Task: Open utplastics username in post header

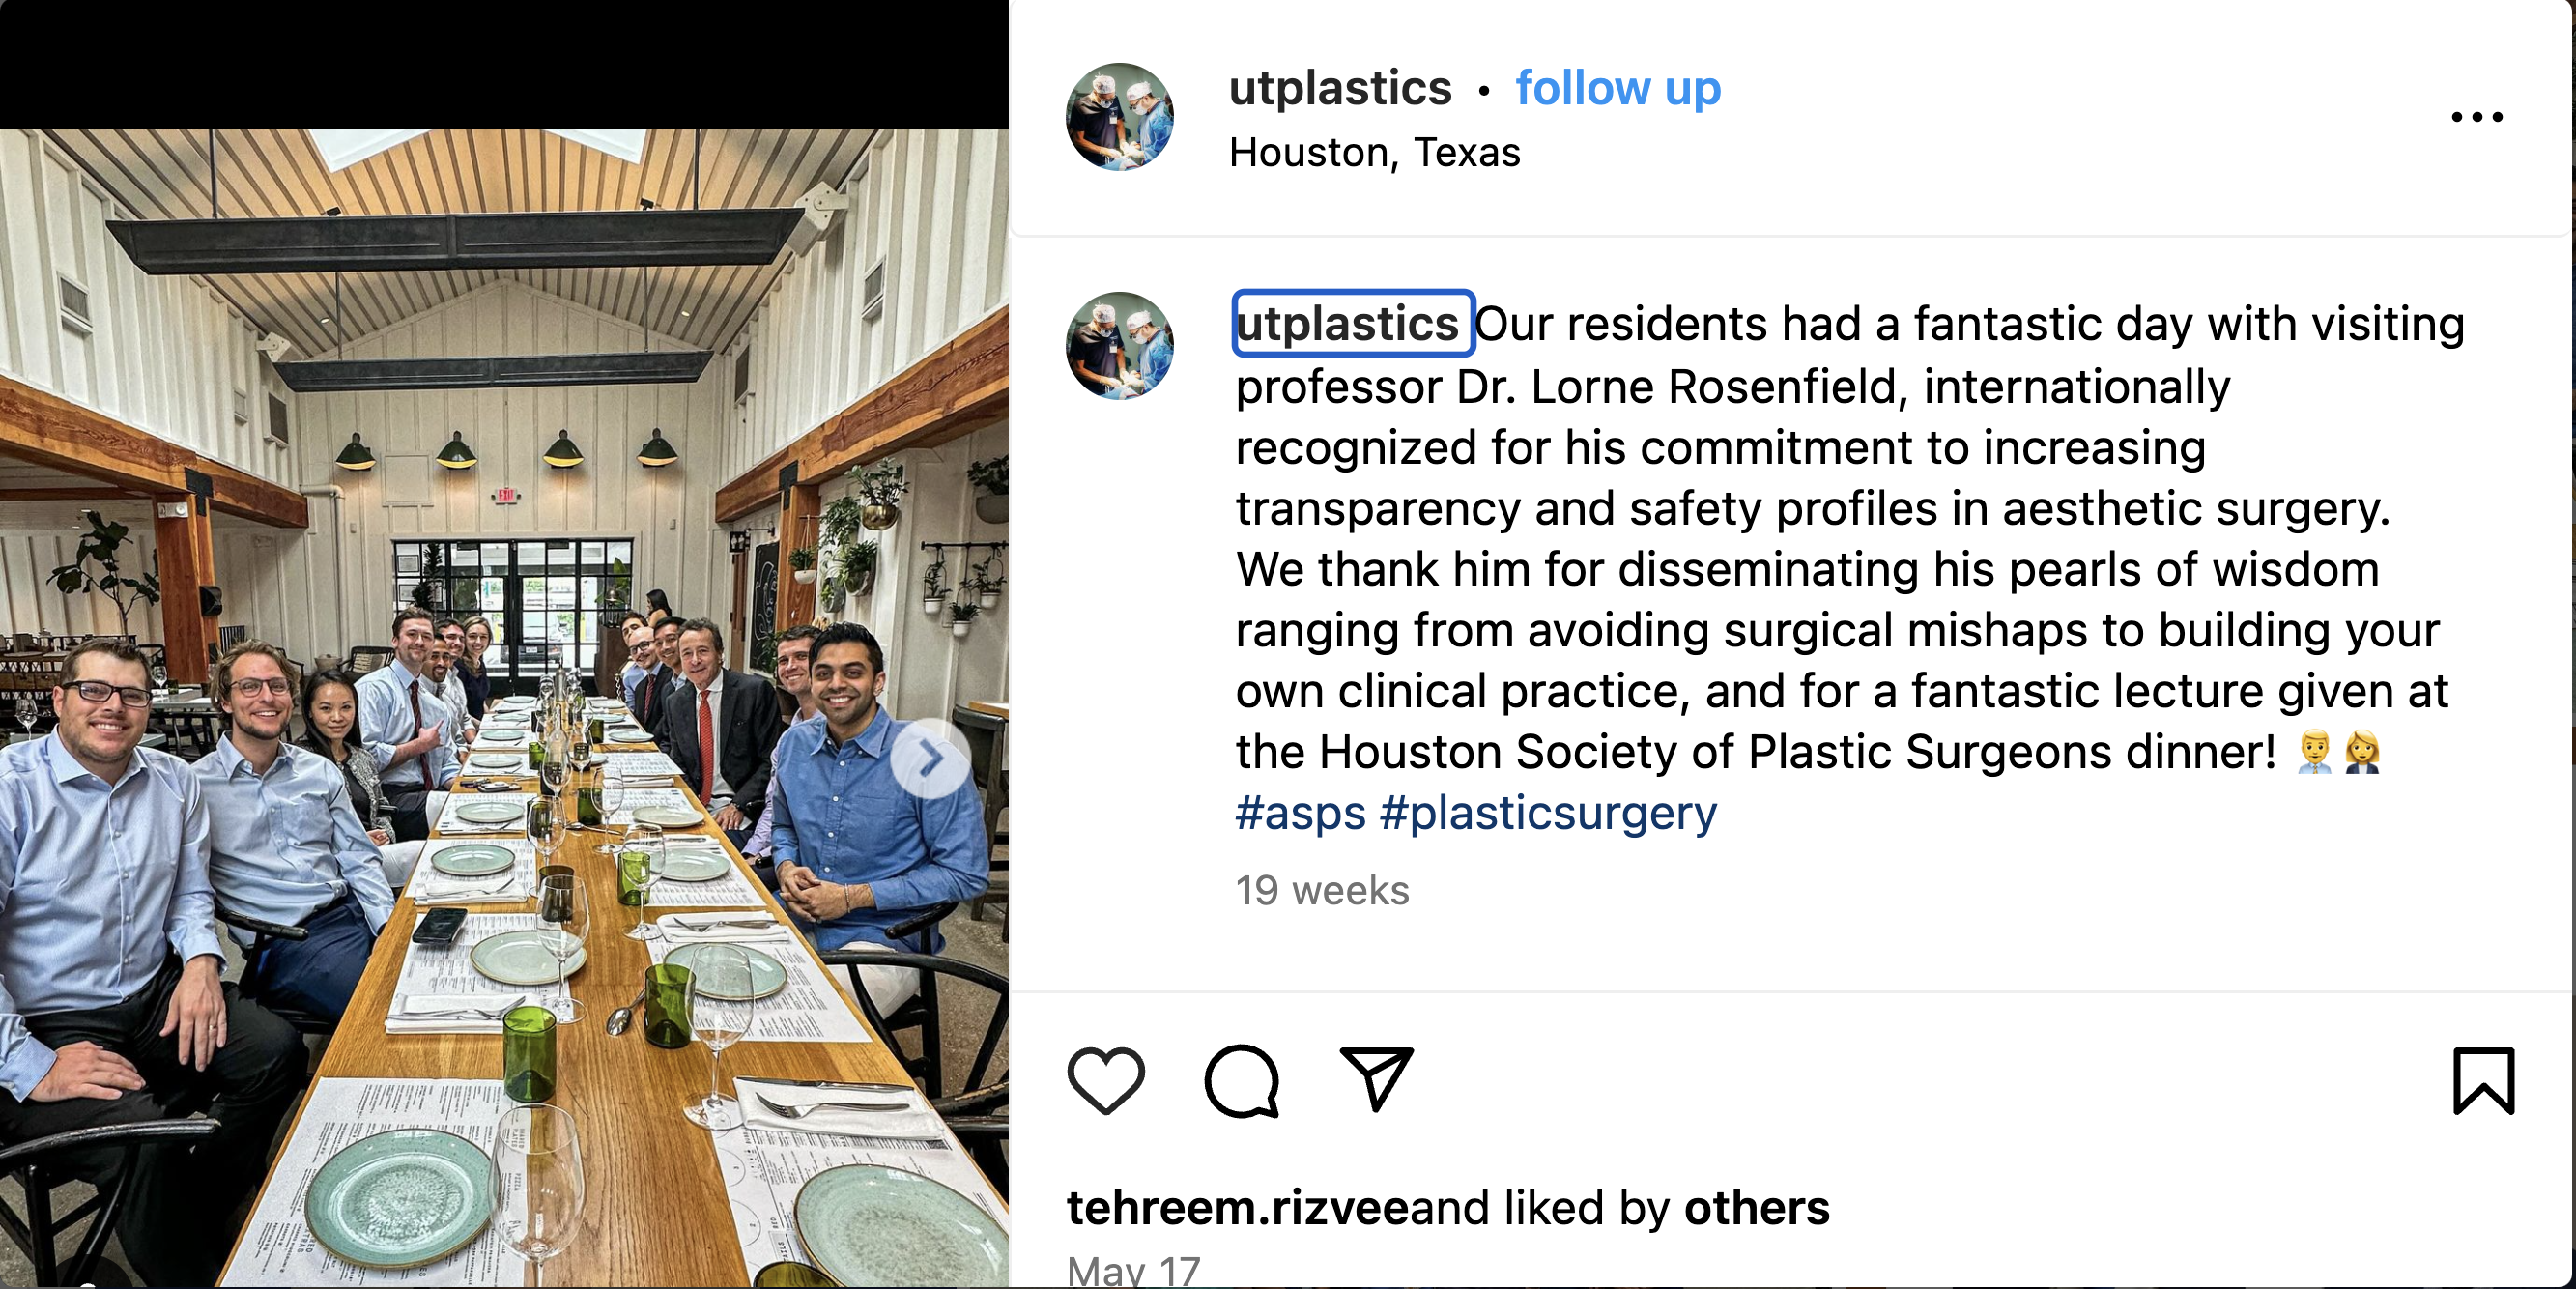Action: (1340, 88)
